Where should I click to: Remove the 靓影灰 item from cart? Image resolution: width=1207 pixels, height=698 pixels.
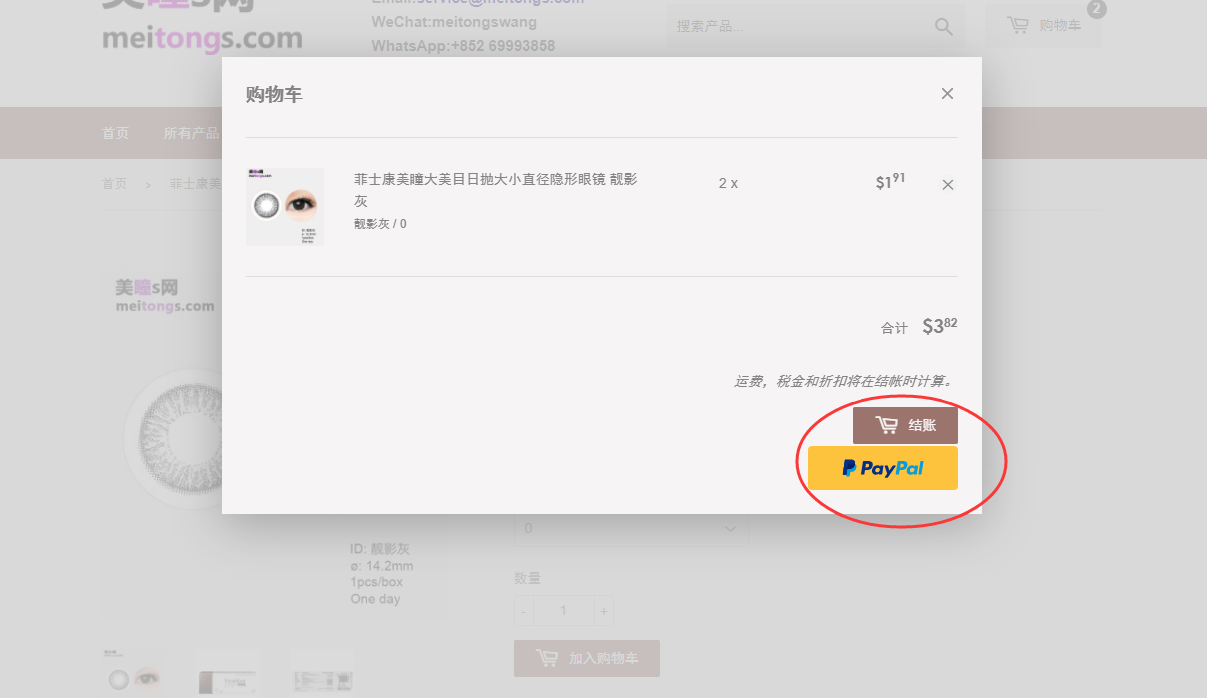(948, 185)
